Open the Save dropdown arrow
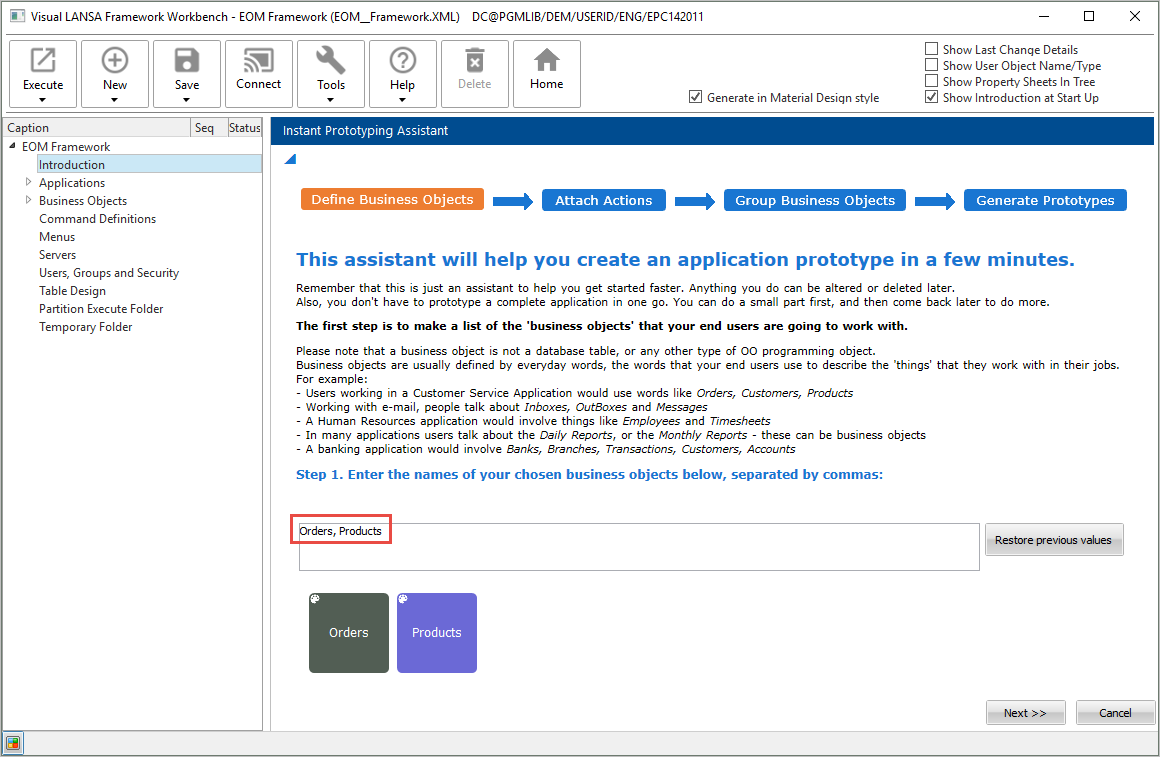Viewport: 1160px width, 757px height. point(186,100)
